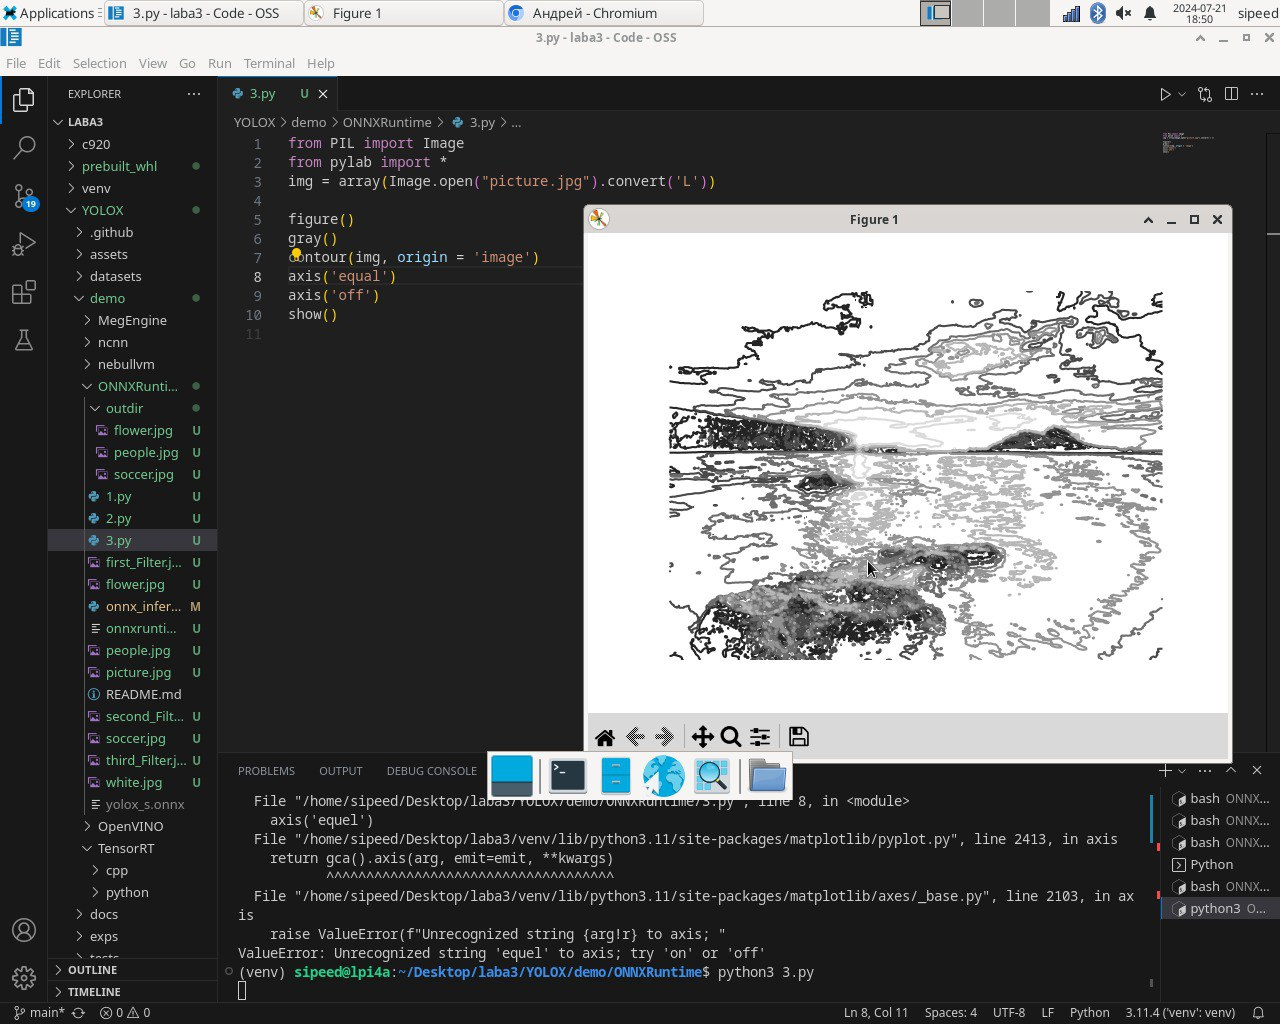Activate the matplotlib Pan tool
Image resolution: width=1280 pixels, height=1024 pixels.
pos(702,737)
